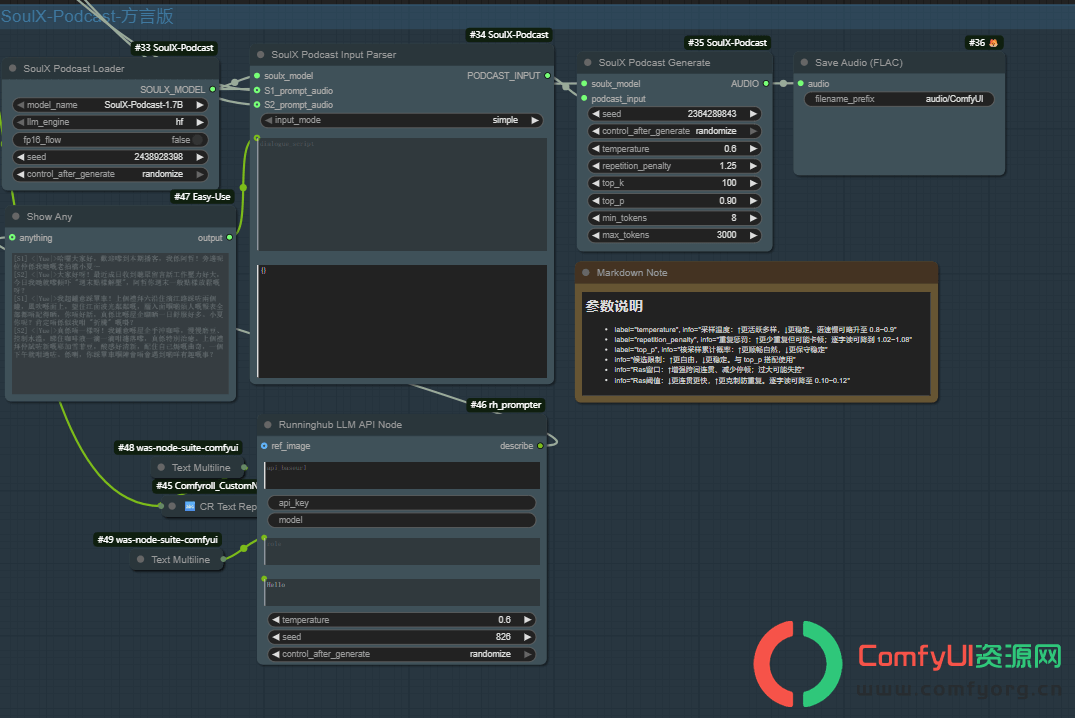Open the input_mode dropdown

[402, 120]
